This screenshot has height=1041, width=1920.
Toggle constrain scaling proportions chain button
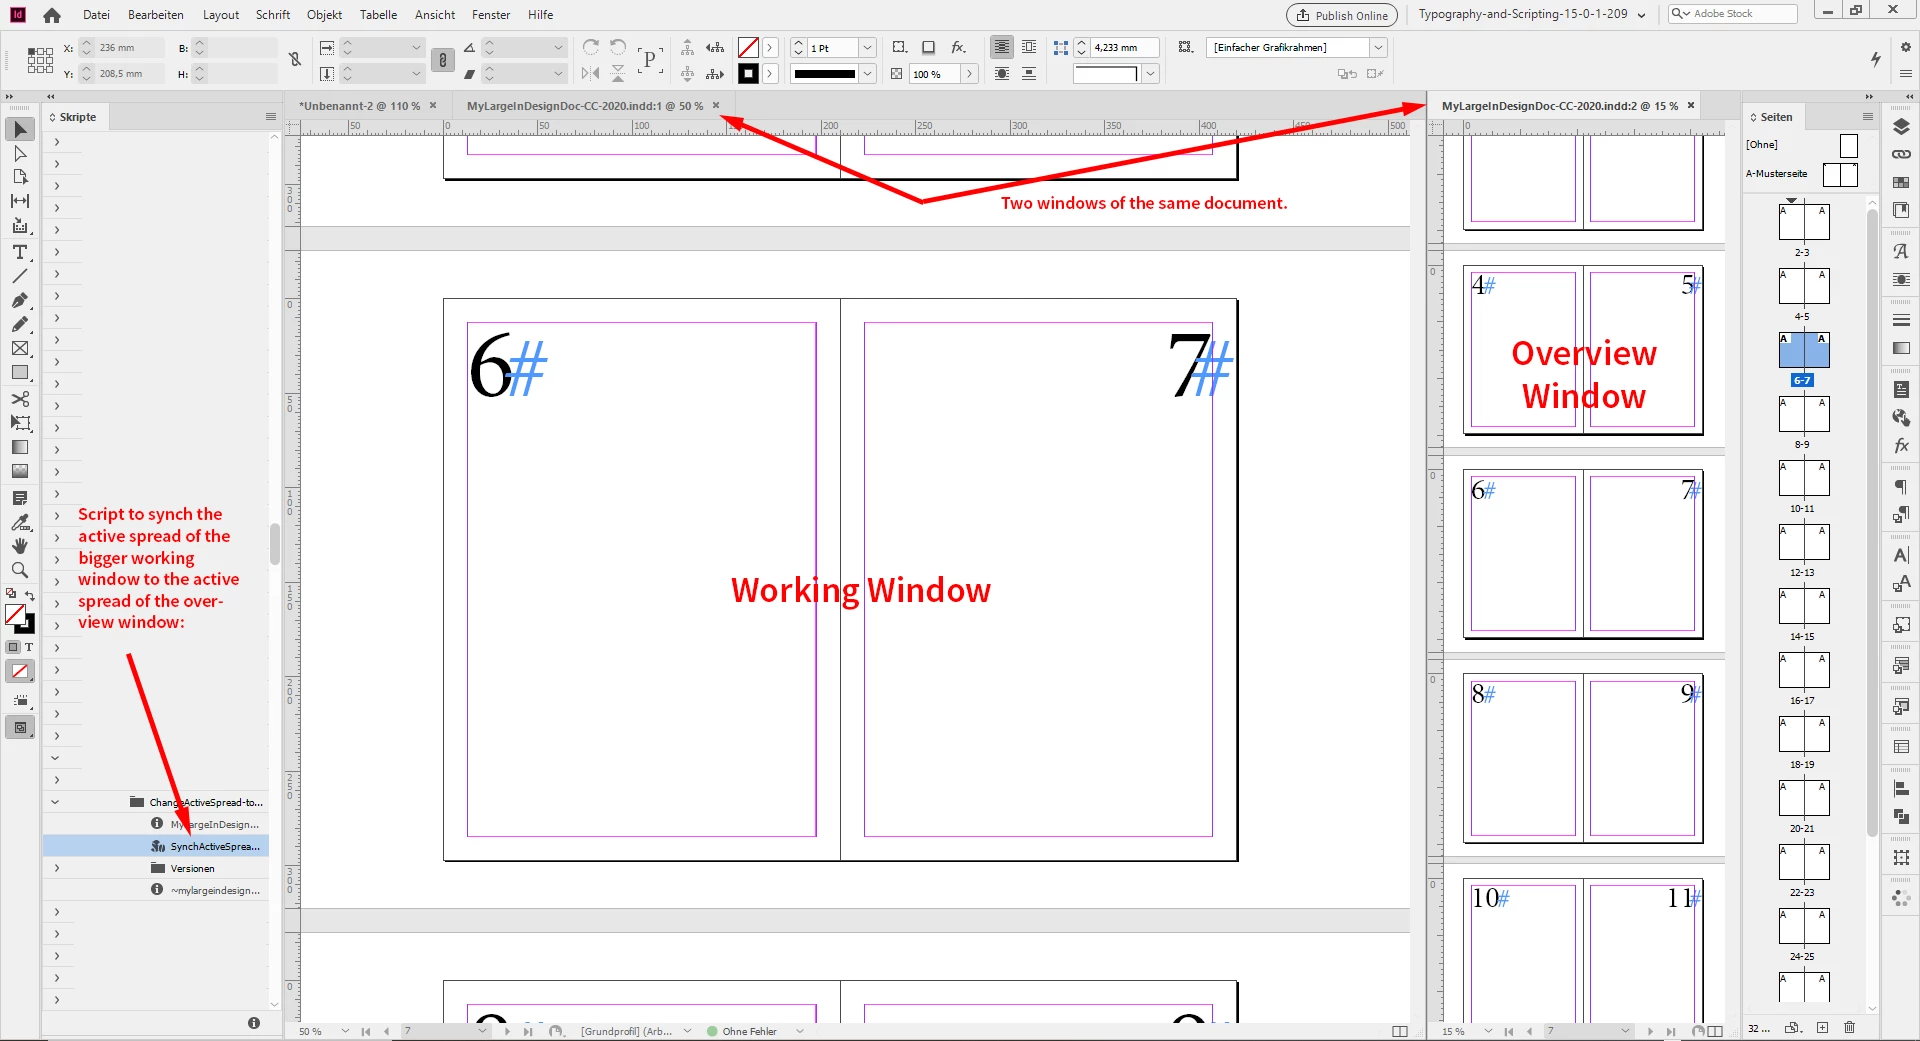(443, 60)
